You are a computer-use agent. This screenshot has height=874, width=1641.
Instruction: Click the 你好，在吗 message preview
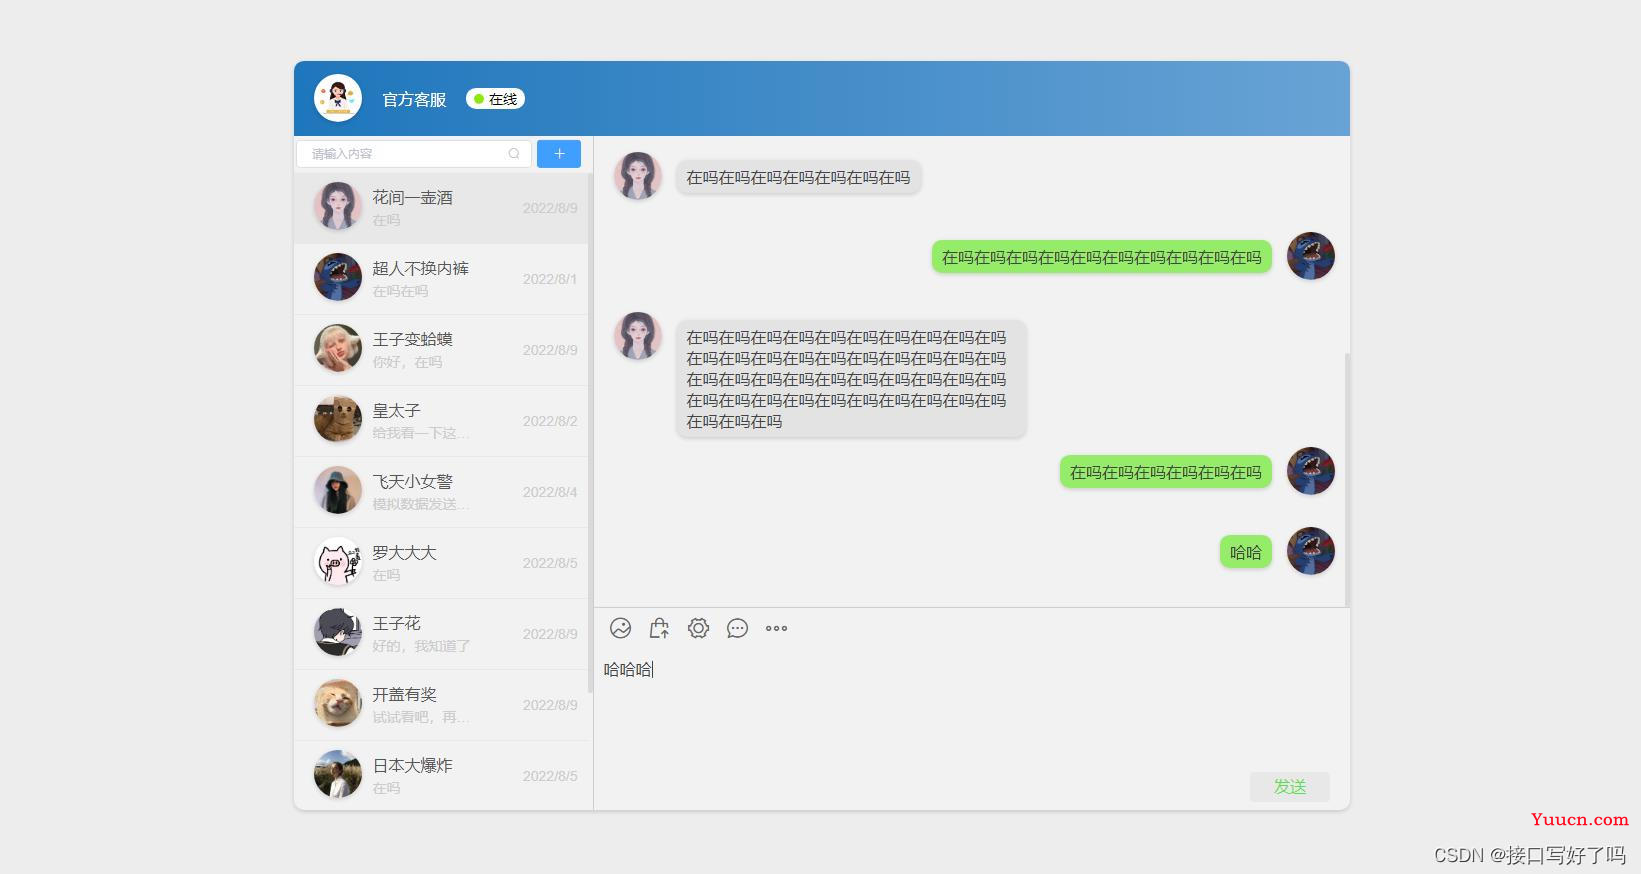point(407,362)
